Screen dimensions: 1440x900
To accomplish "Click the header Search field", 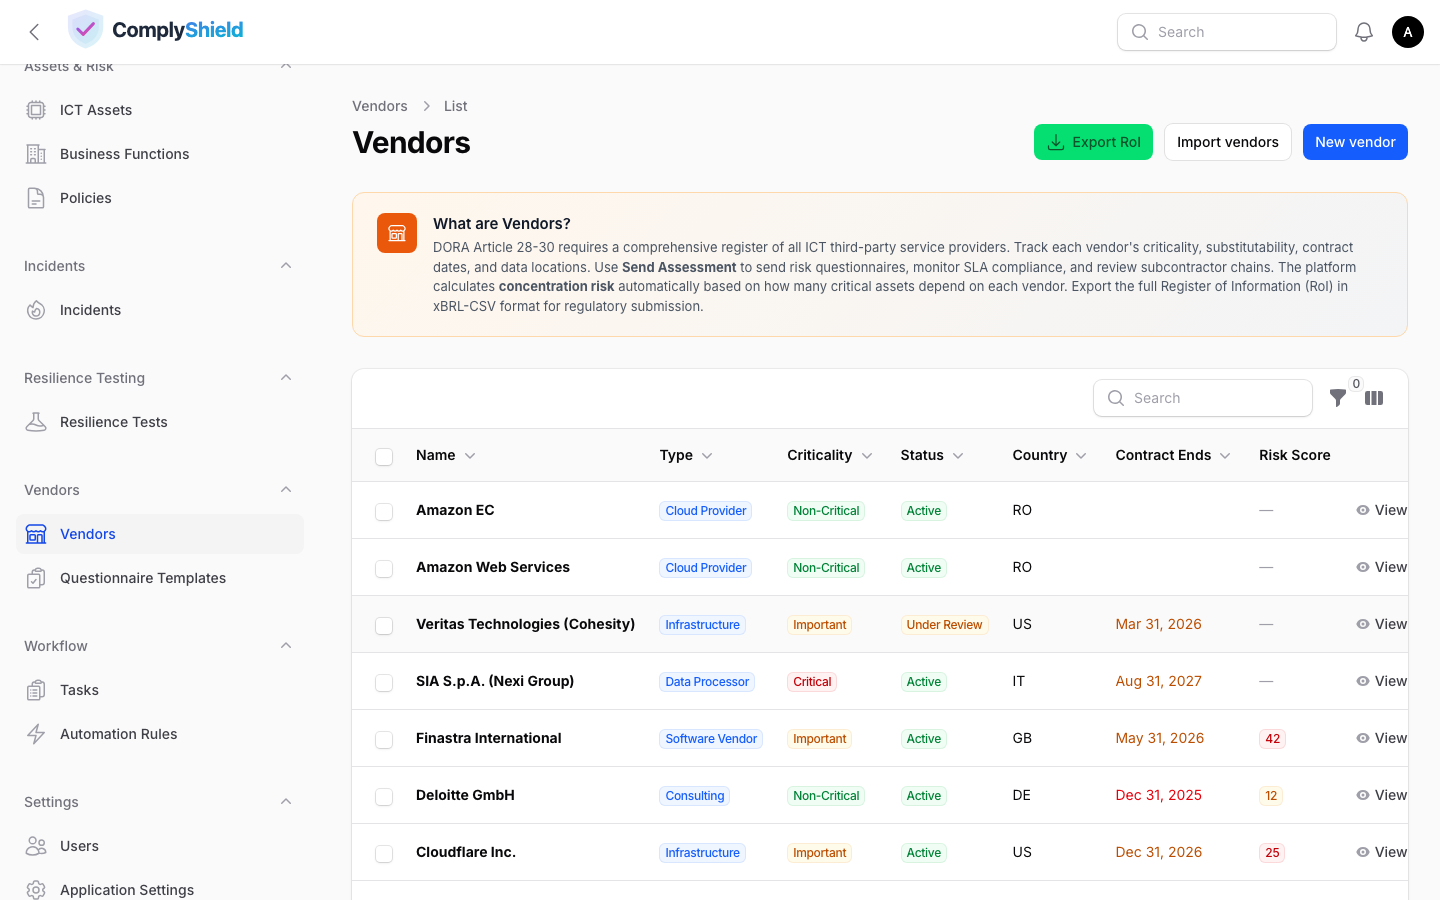I will pyautogui.click(x=1227, y=32).
